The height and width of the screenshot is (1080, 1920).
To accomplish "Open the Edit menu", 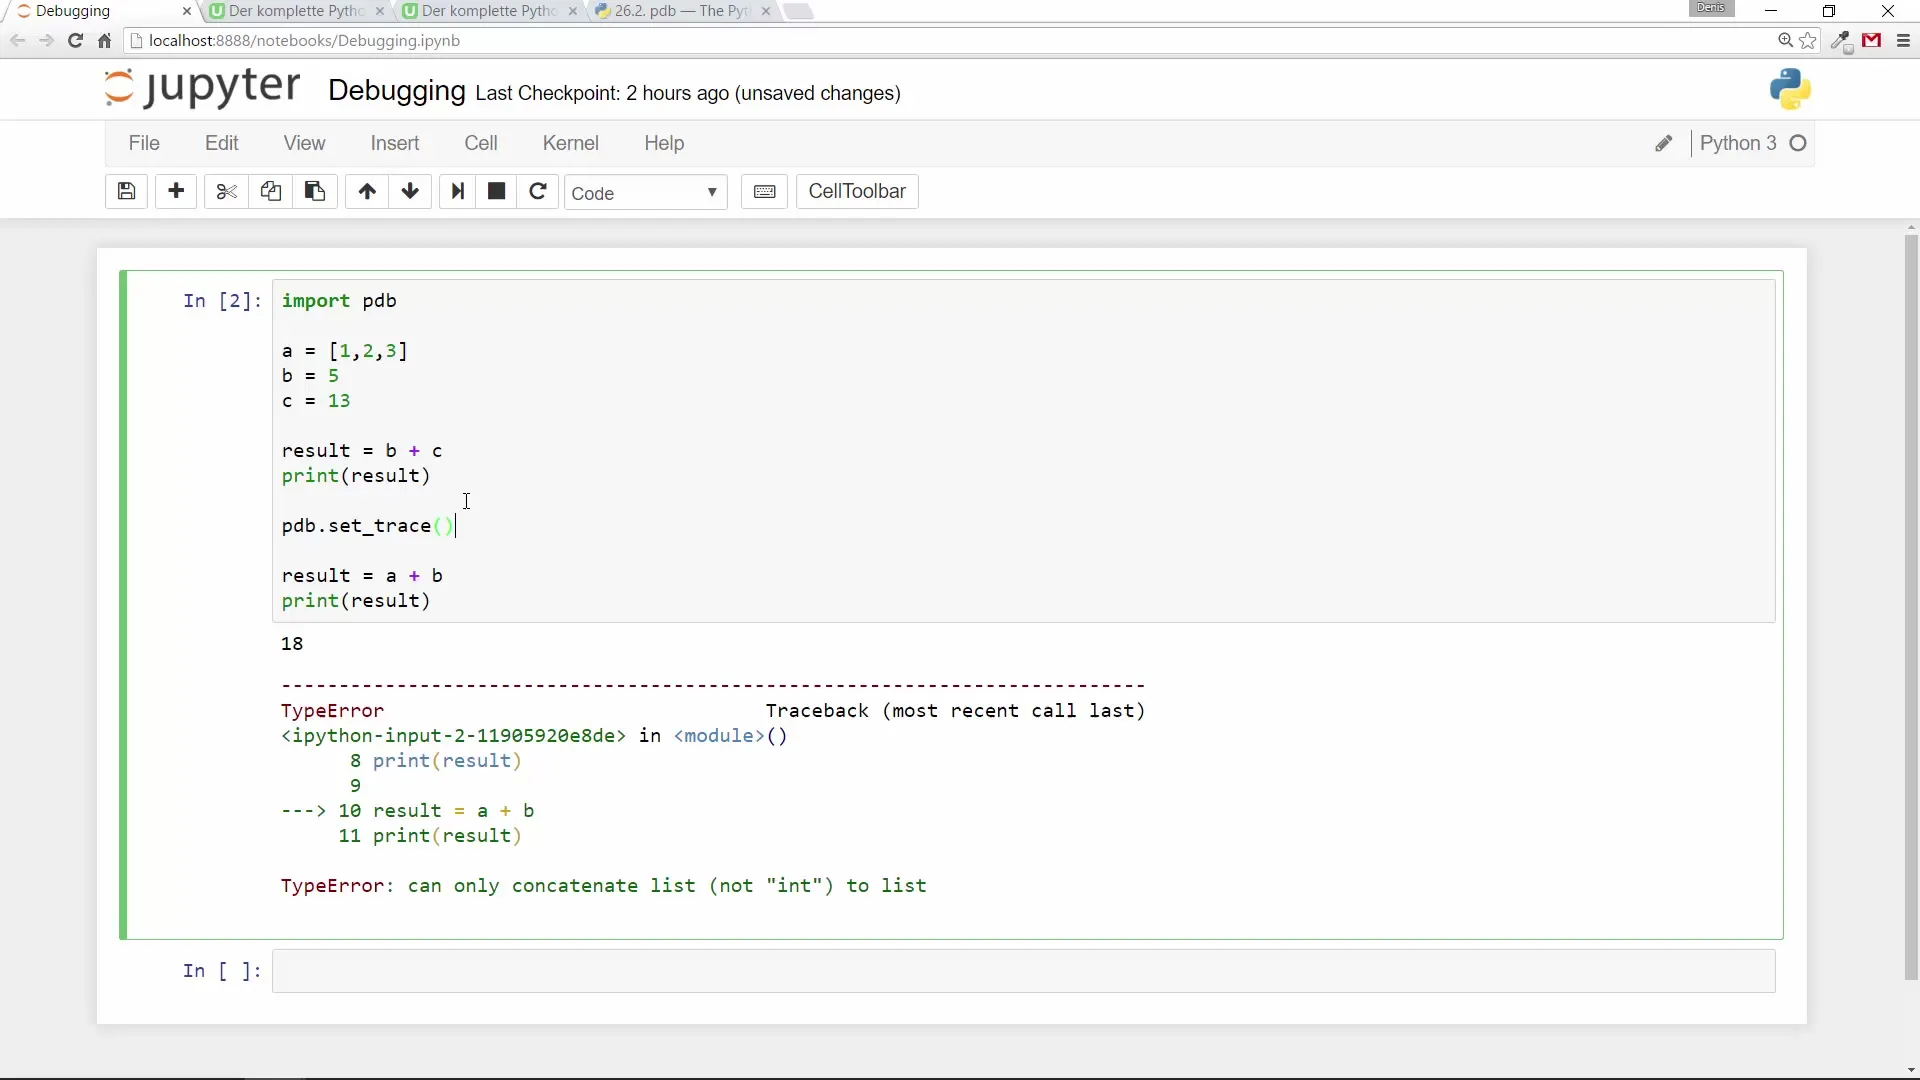I will (222, 143).
